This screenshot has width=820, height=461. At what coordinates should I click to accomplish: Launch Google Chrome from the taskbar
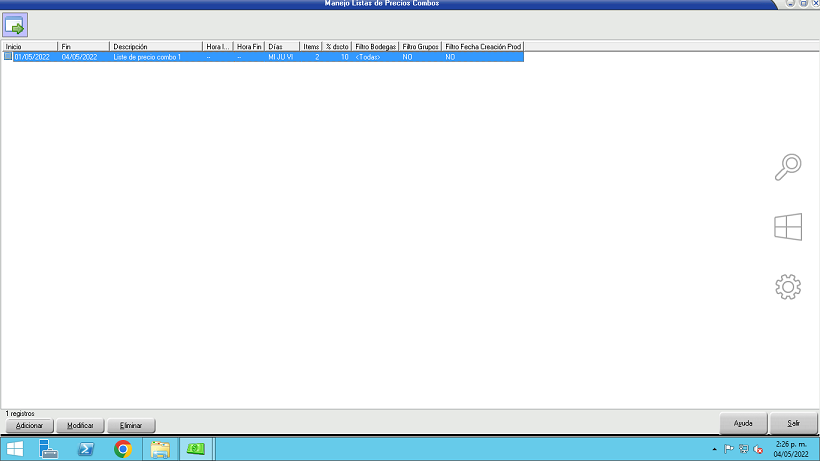click(x=122, y=449)
